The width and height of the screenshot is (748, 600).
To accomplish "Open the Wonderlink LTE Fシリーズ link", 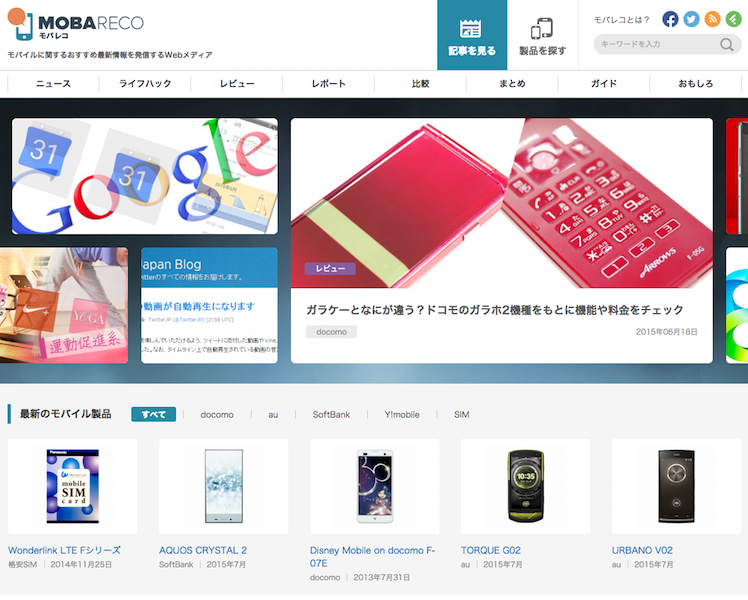I will click(64, 550).
